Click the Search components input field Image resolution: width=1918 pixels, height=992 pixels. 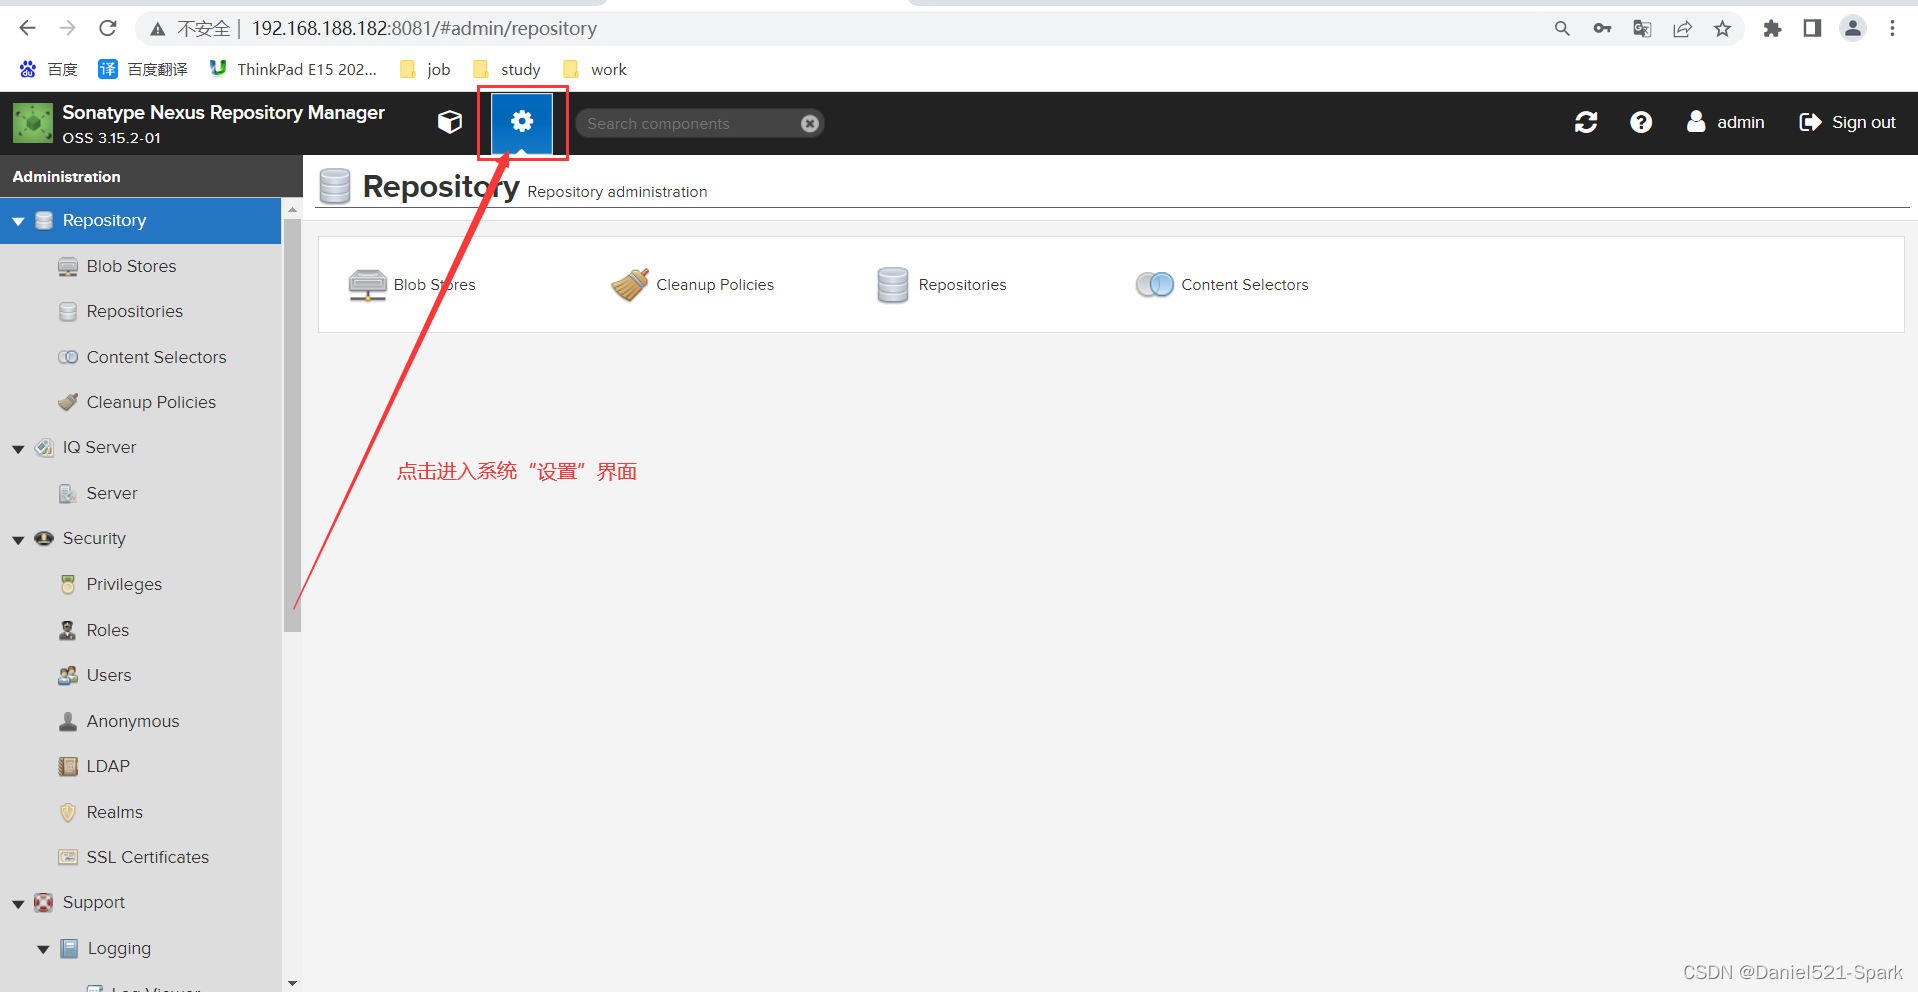pyautogui.click(x=690, y=123)
